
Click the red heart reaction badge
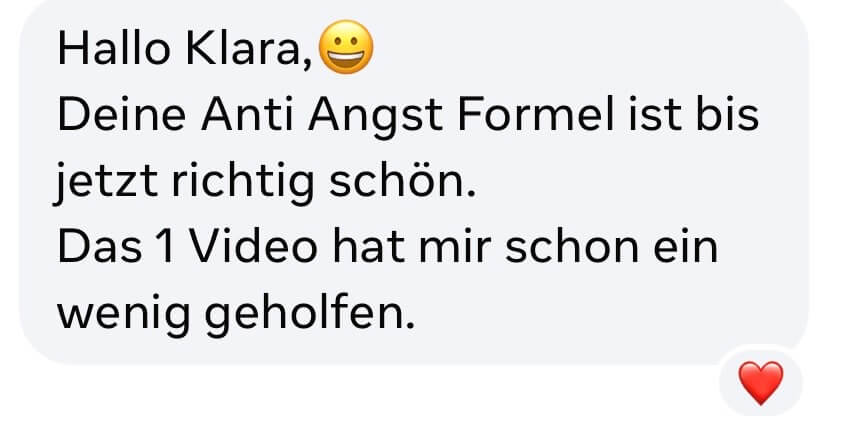point(760,383)
